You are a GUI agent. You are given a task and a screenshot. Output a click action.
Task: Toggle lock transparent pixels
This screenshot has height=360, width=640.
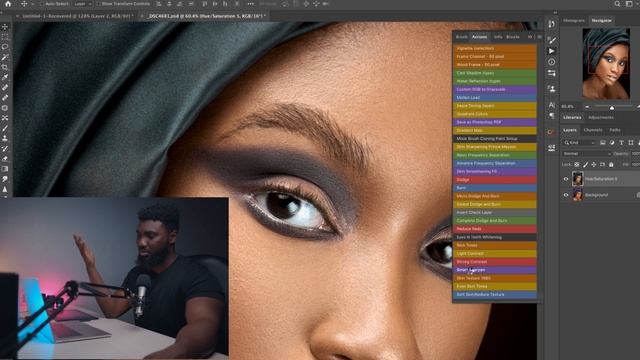click(x=577, y=164)
